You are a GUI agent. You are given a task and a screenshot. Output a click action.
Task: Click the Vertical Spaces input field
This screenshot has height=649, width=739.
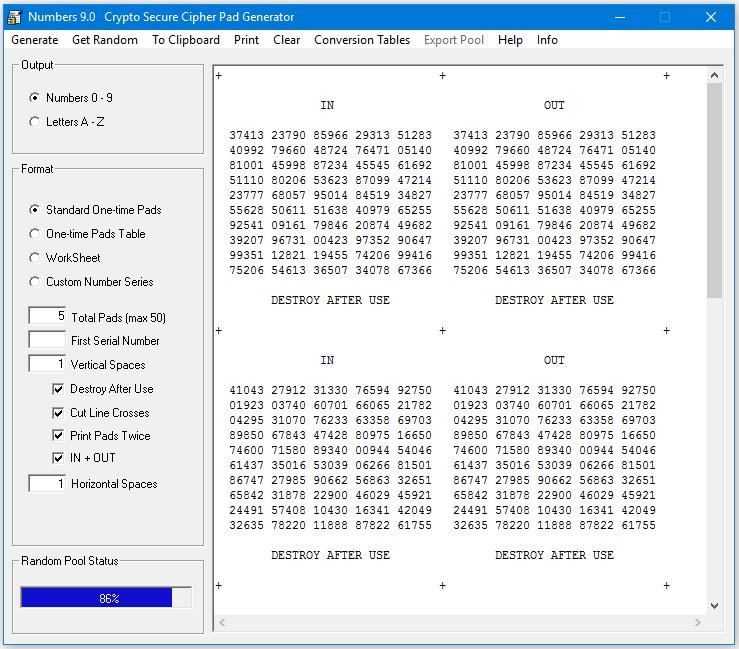point(47,363)
